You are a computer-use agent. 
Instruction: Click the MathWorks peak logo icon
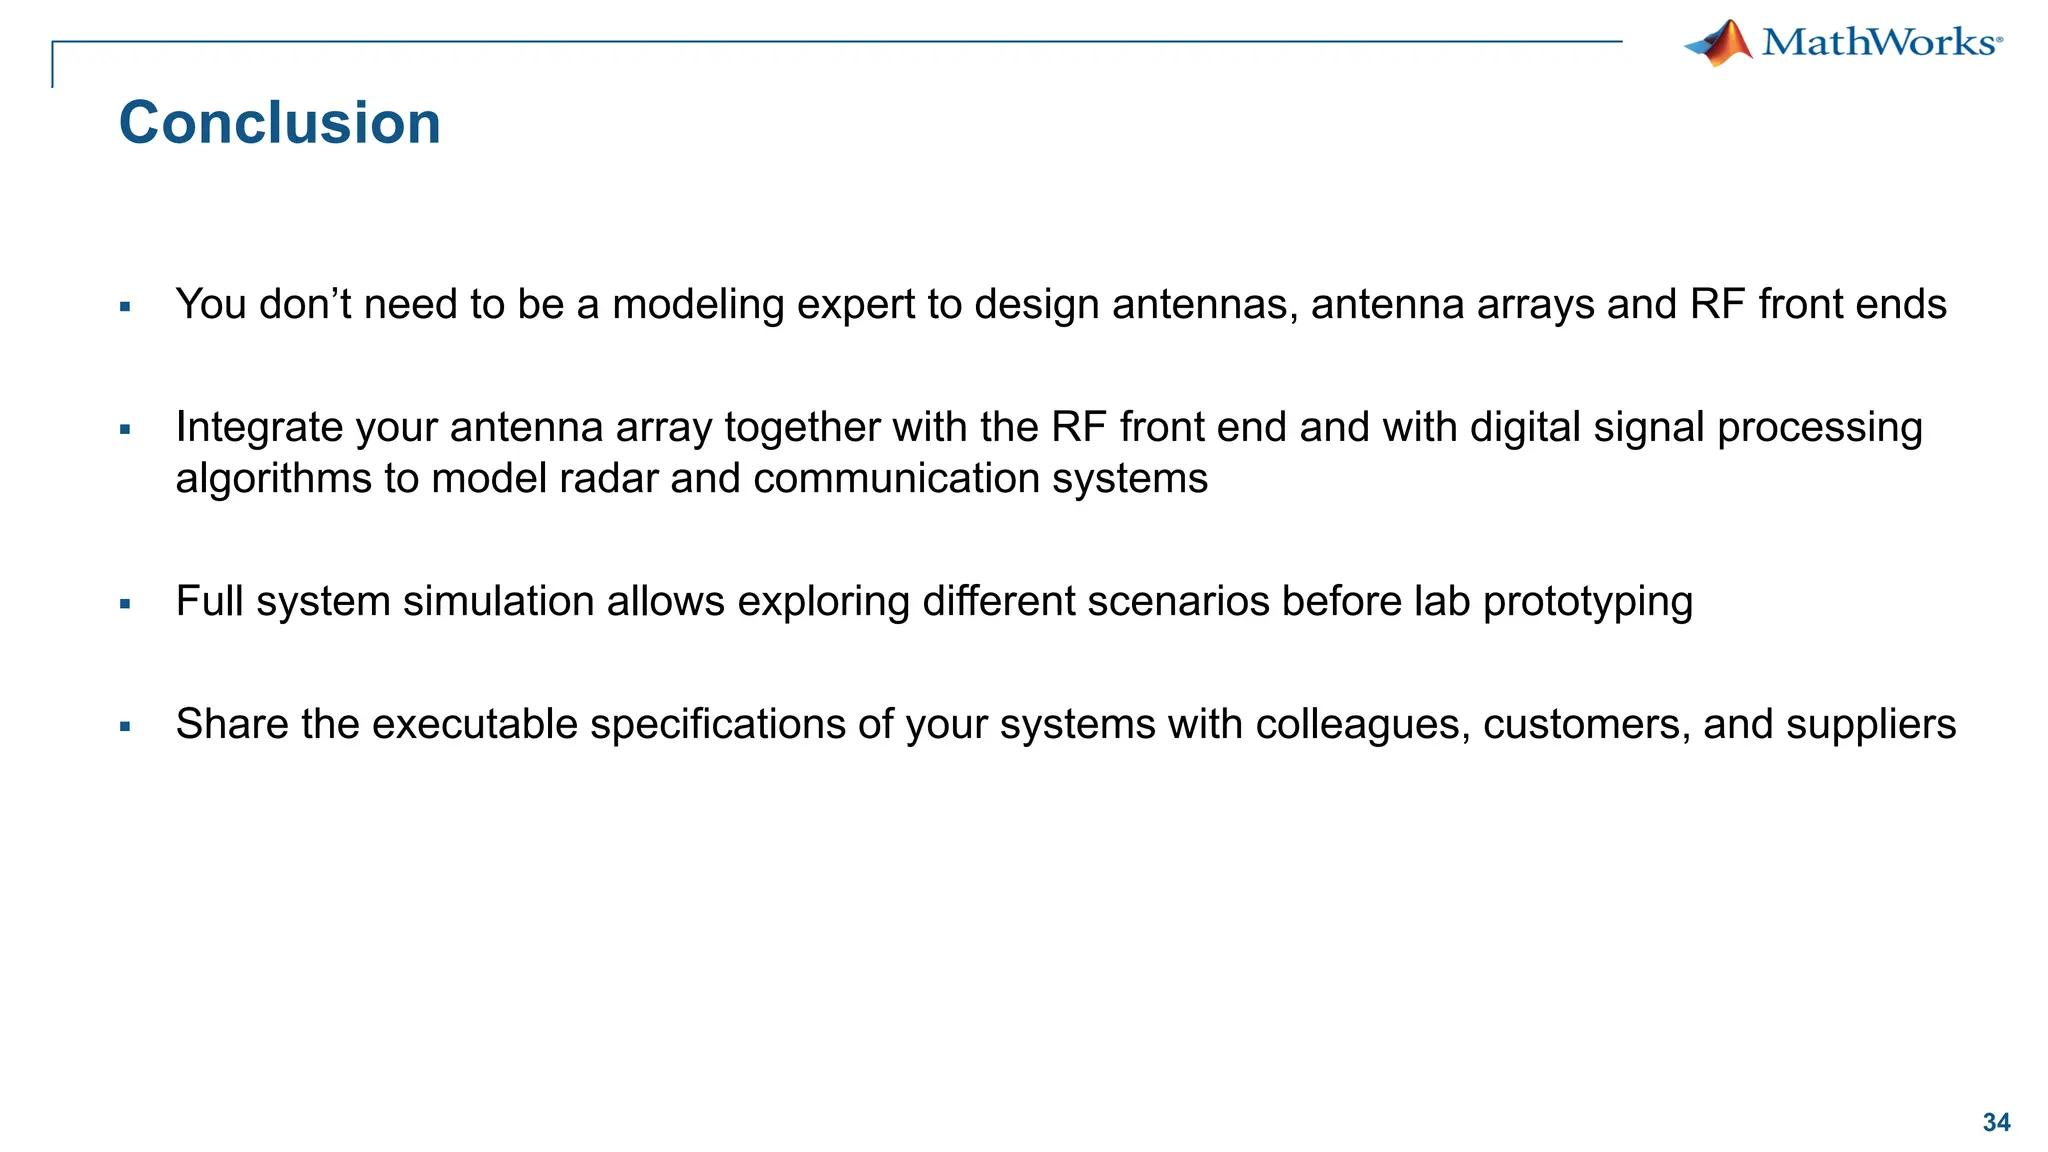click(x=1719, y=42)
